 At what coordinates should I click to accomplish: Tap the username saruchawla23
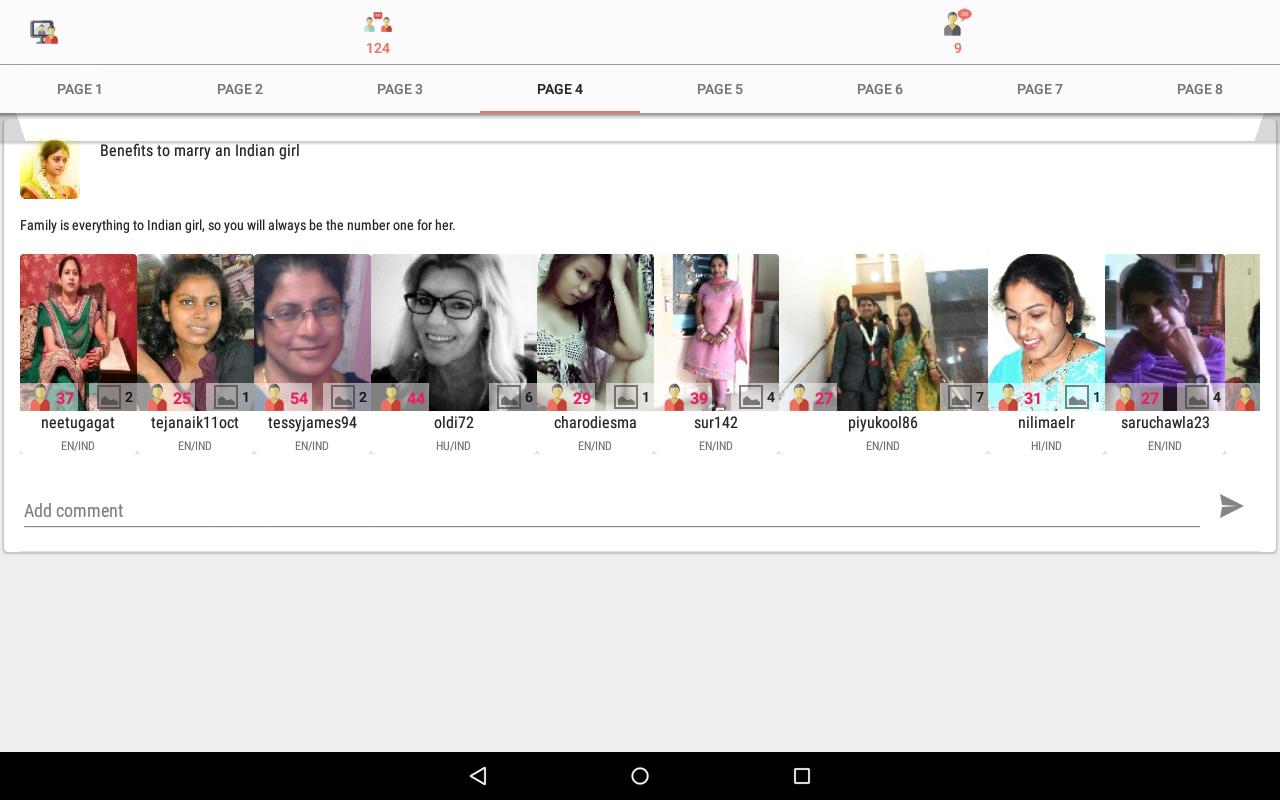point(1165,423)
